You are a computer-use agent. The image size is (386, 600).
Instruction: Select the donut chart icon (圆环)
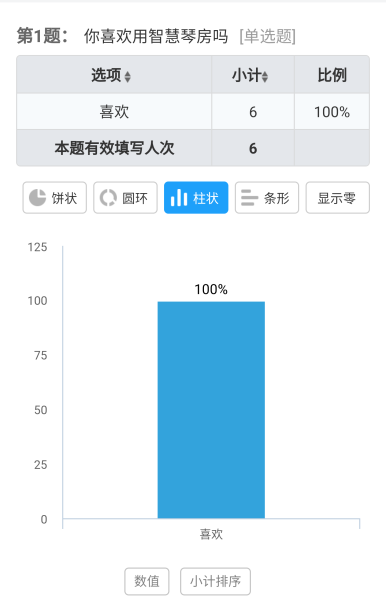pos(108,198)
